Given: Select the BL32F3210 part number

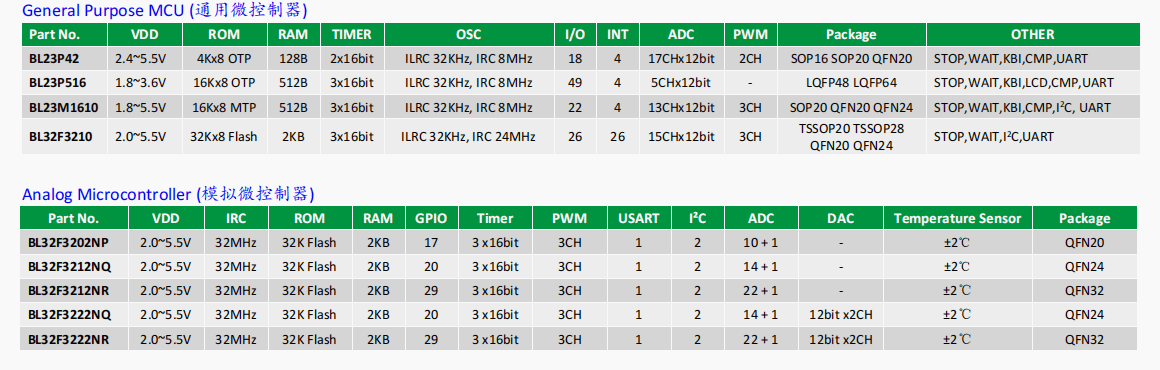Looking at the screenshot, I should click(61, 136).
